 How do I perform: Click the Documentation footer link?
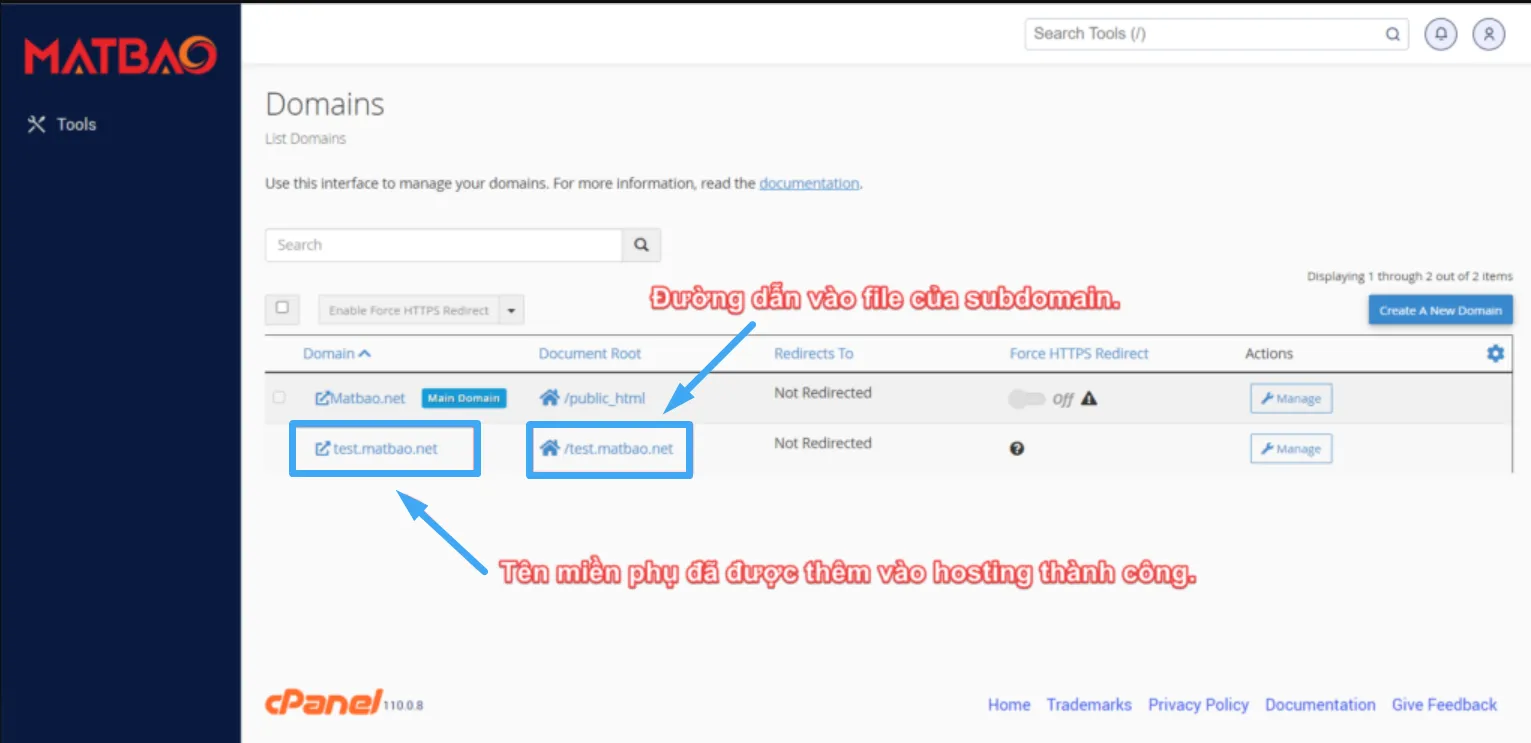click(1320, 705)
